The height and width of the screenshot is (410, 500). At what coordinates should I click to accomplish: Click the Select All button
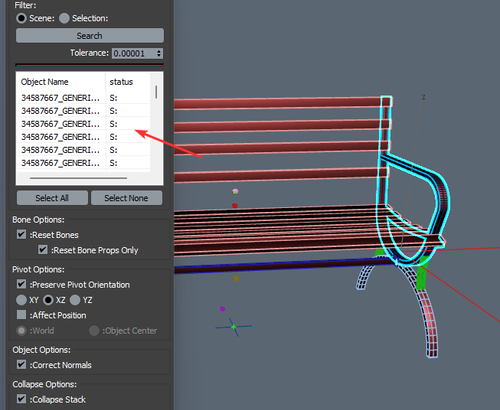point(52,198)
